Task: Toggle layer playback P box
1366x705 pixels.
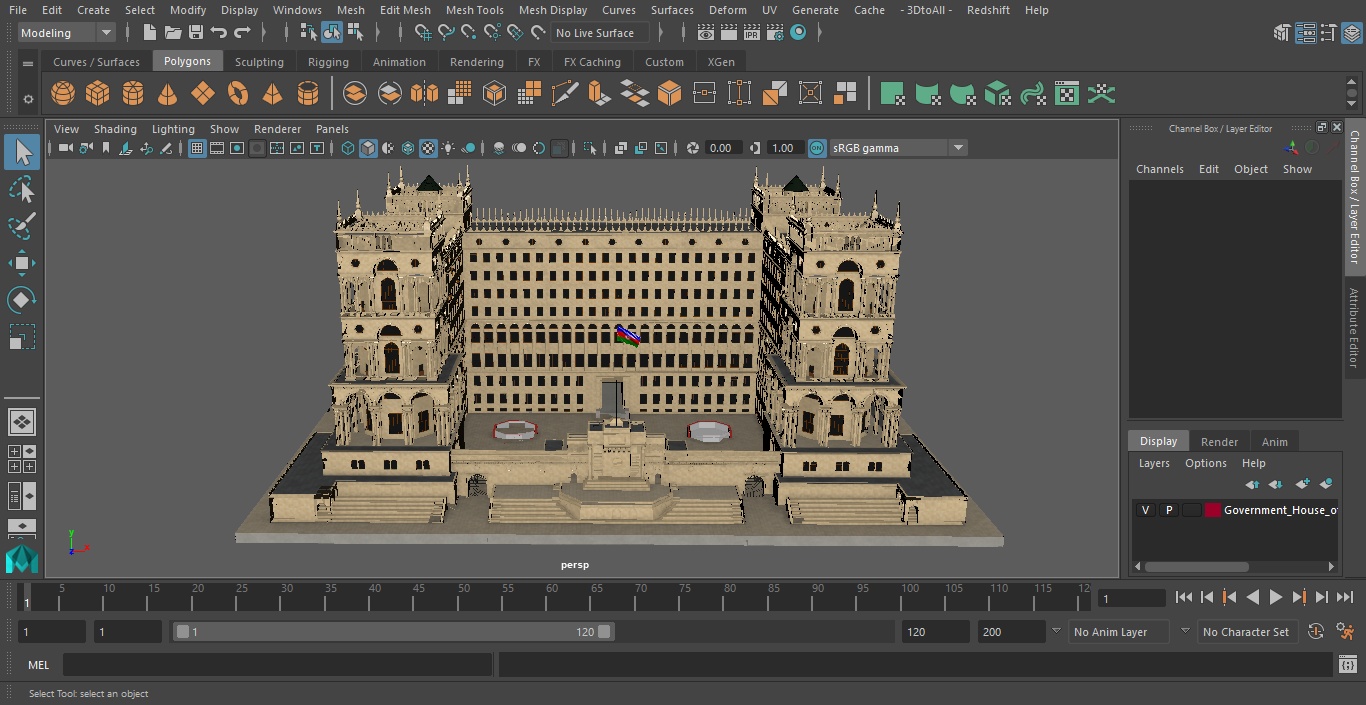Action: pos(1169,510)
